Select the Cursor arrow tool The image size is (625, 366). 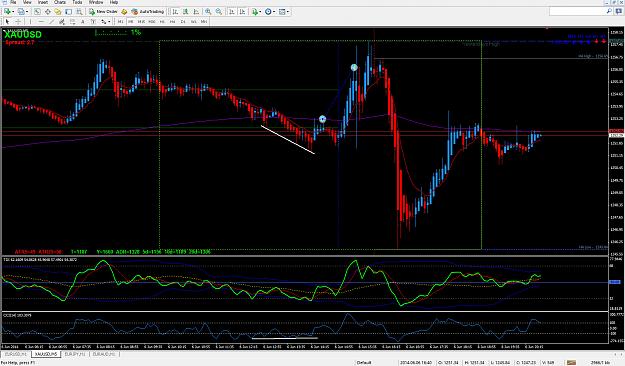(7, 21)
